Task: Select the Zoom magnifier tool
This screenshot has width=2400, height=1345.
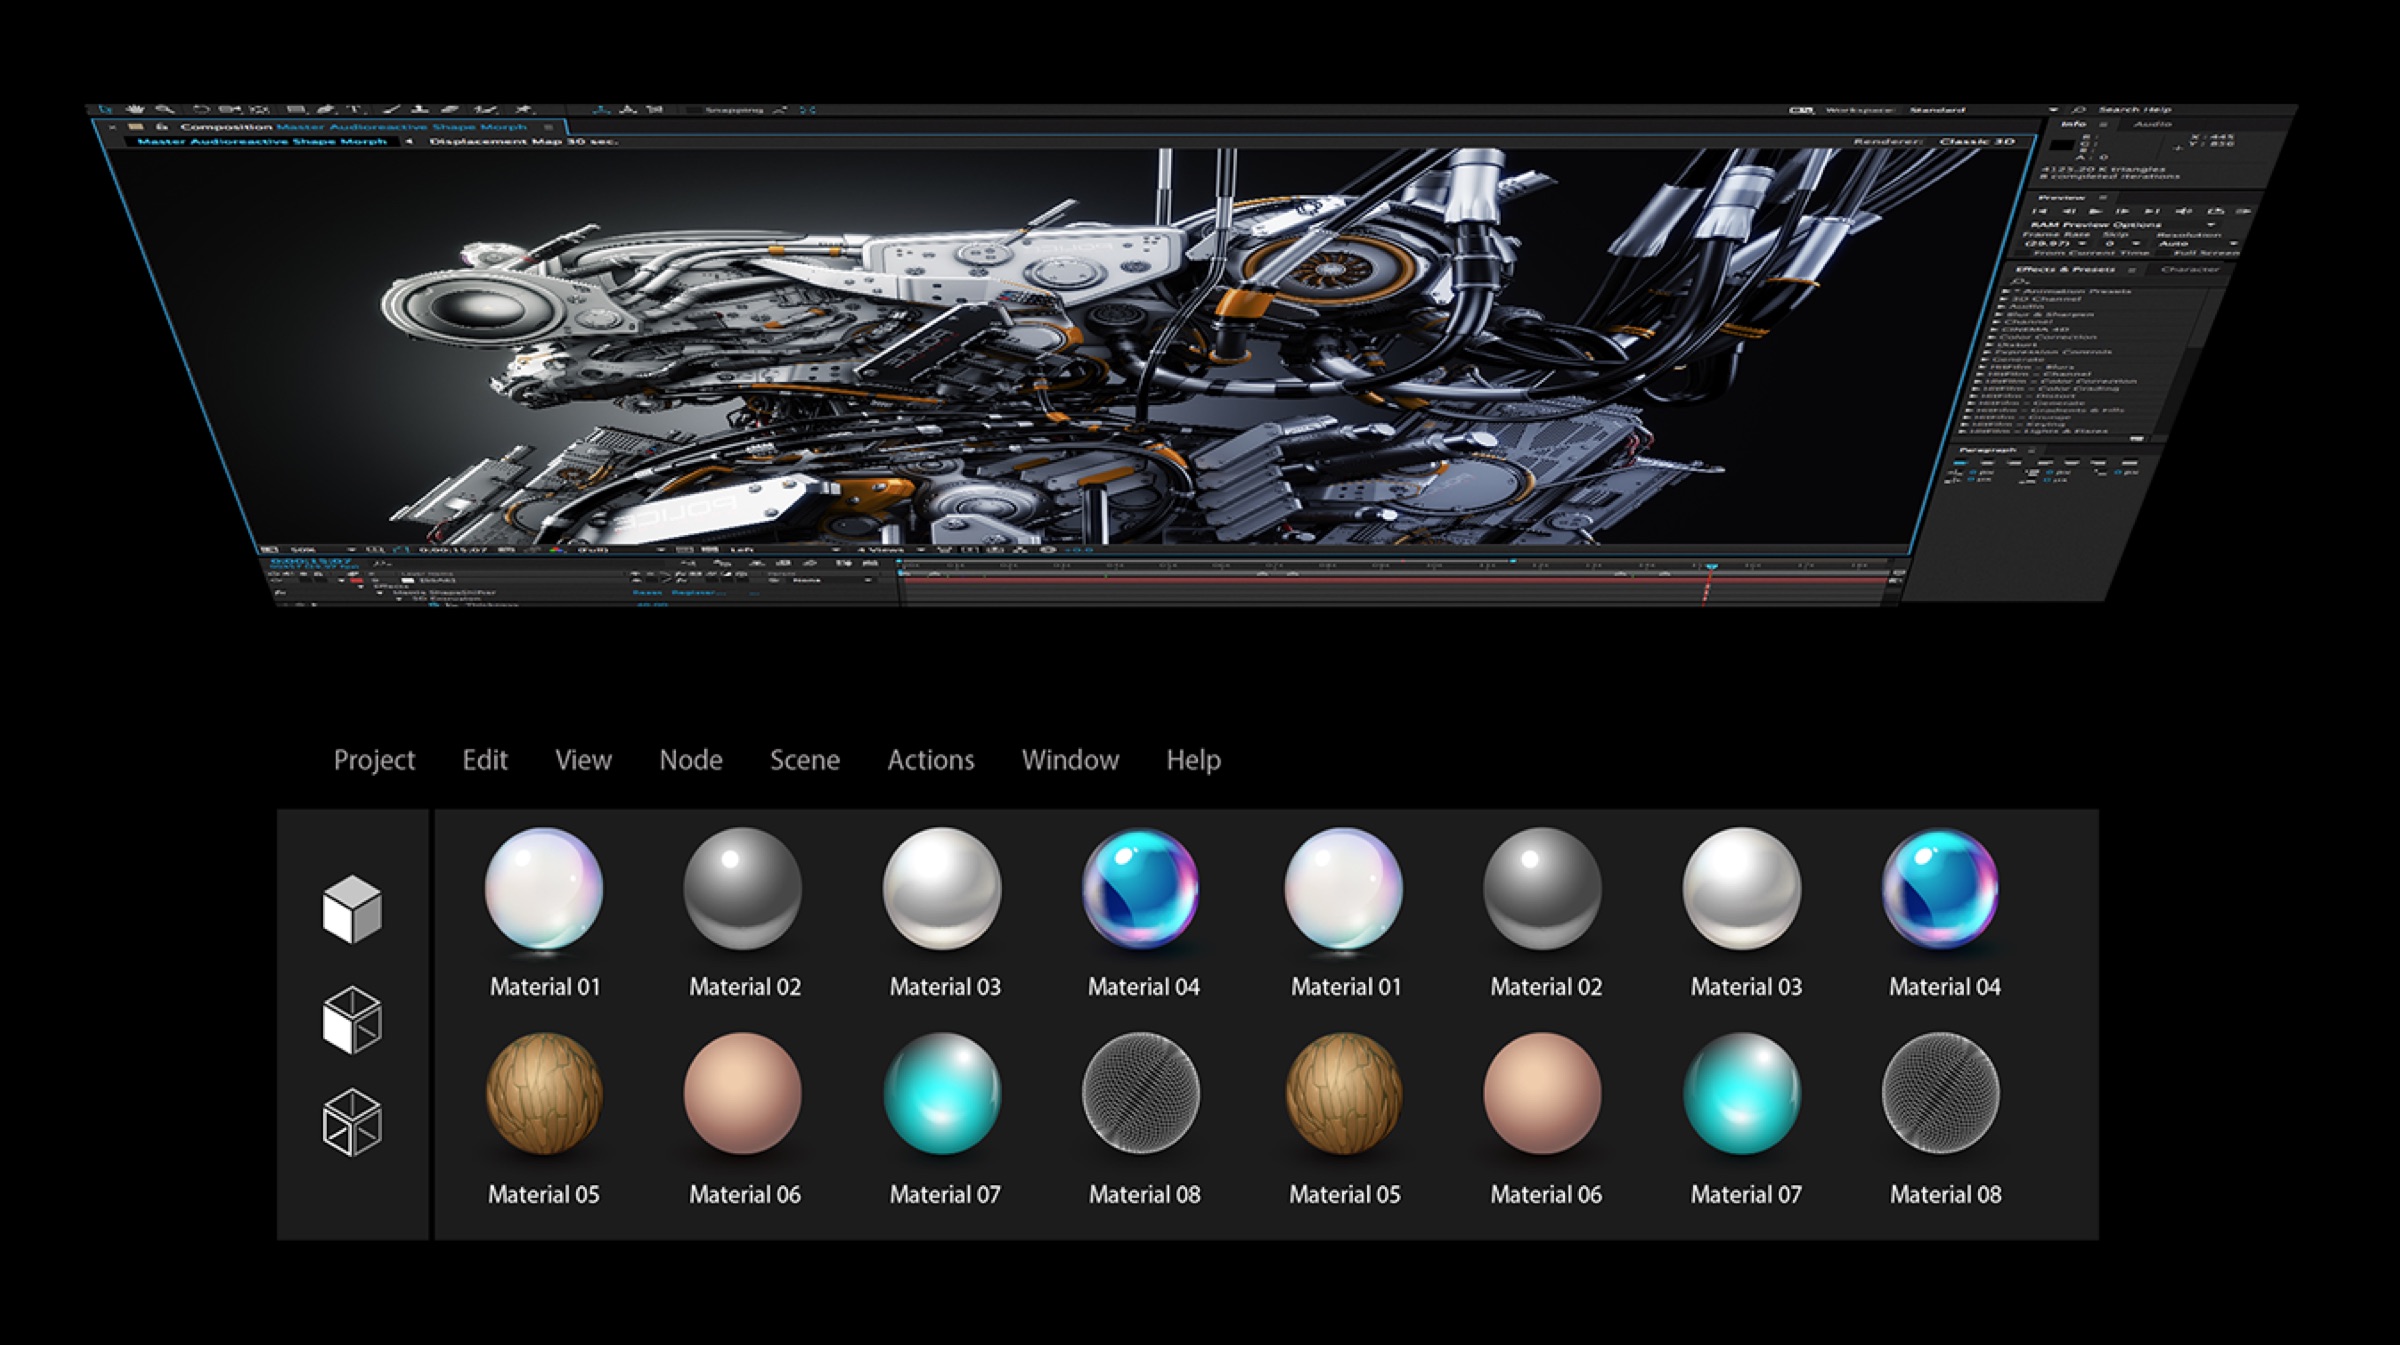Action: [165, 109]
